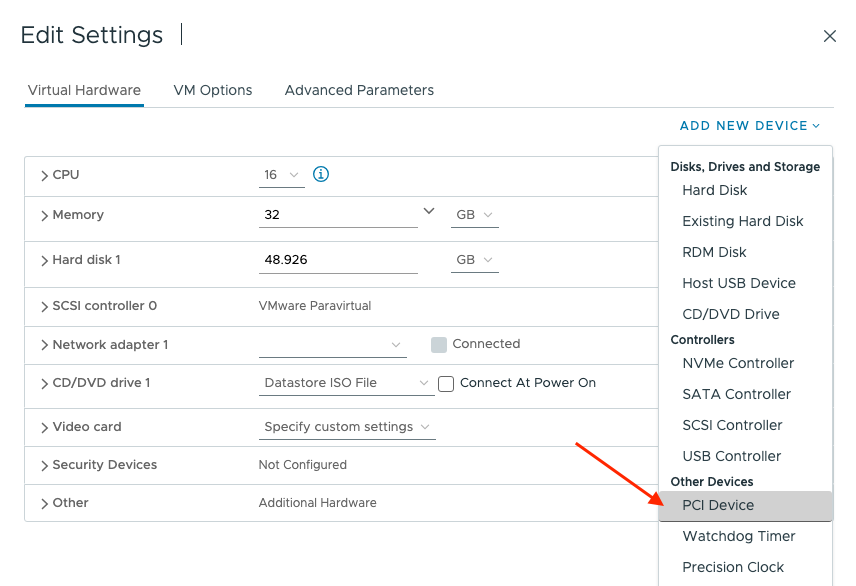Screen dimensions: 856x586
Task: Click the ADD NEW DEVICE button
Action: (749, 126)
